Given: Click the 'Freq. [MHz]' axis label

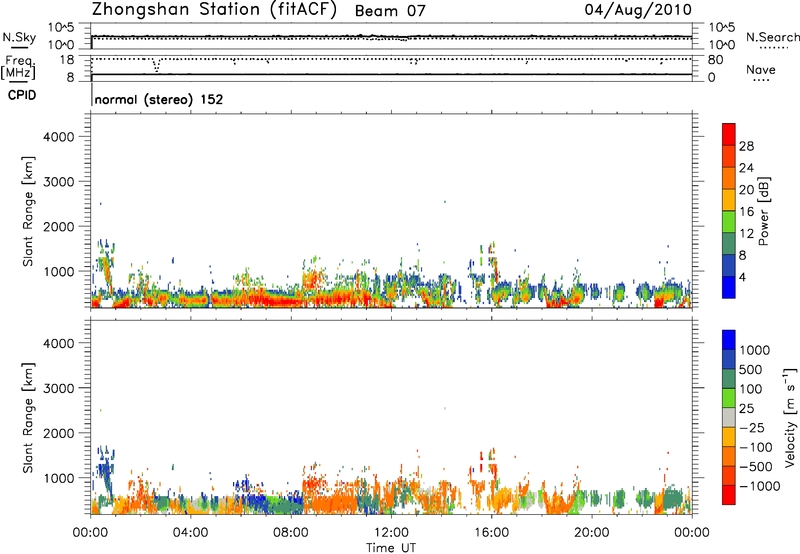Looking at the screenshot, I should click(19, 68).
